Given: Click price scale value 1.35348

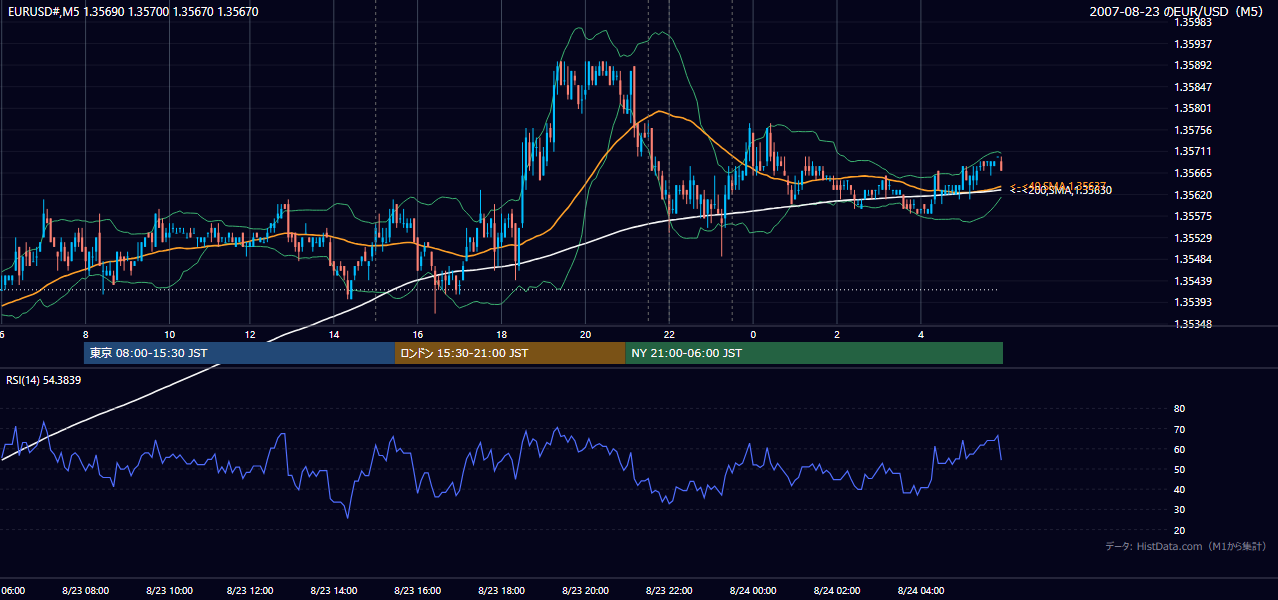Looking at the screenshot, I should pyautogui.click(x=1193, y=324).
